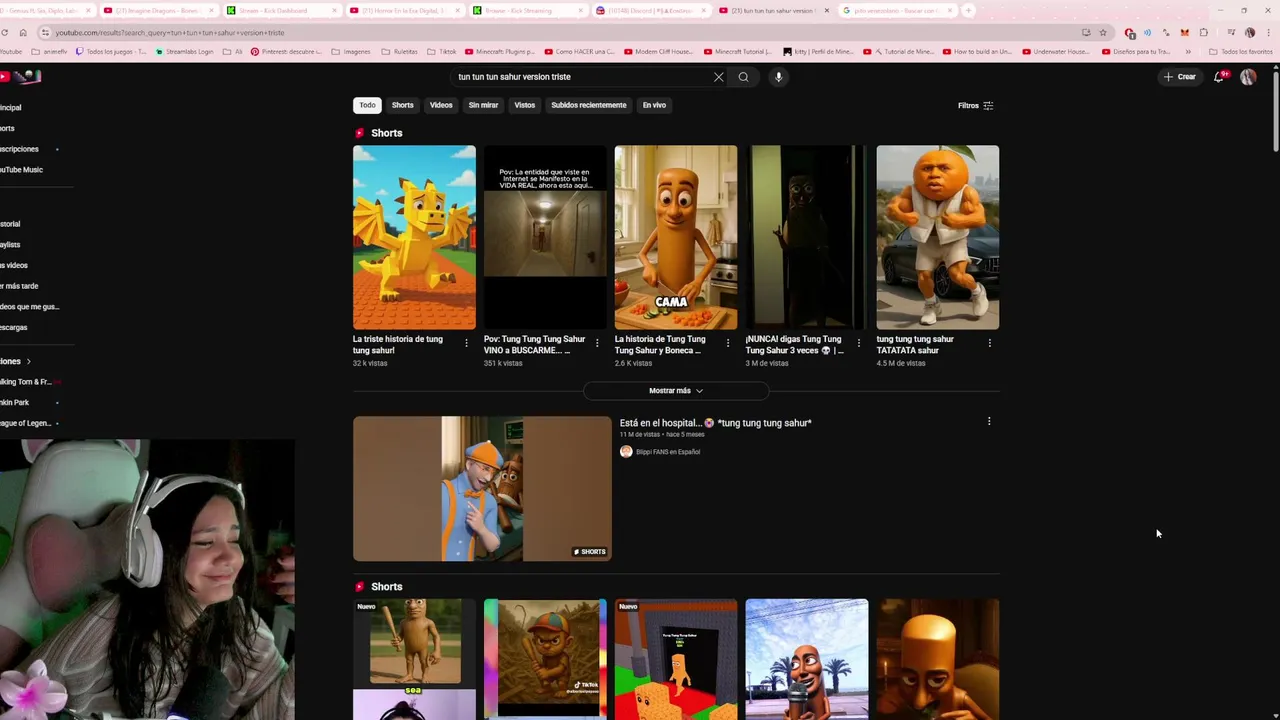Select the Sin mirar filter chip
The image size is (1280, 720).
click(x=483, y=105)
